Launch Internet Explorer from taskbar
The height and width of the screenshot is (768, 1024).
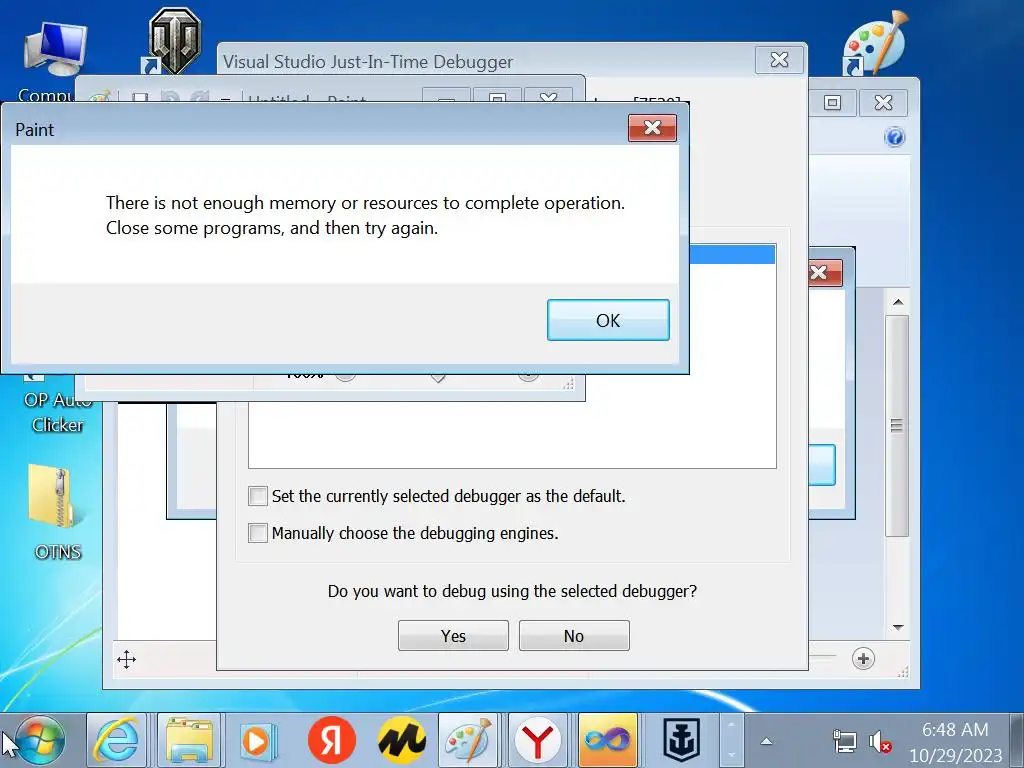[x=117, y=741]
